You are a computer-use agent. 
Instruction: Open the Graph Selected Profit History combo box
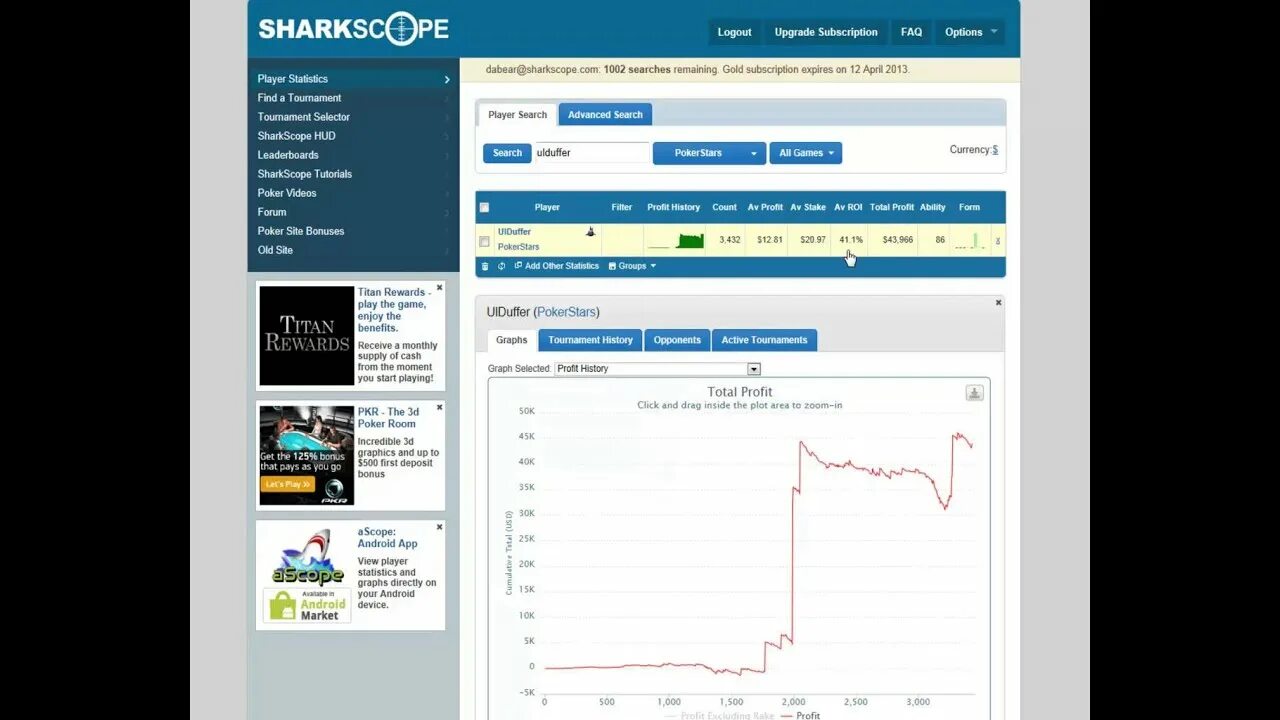657,369
